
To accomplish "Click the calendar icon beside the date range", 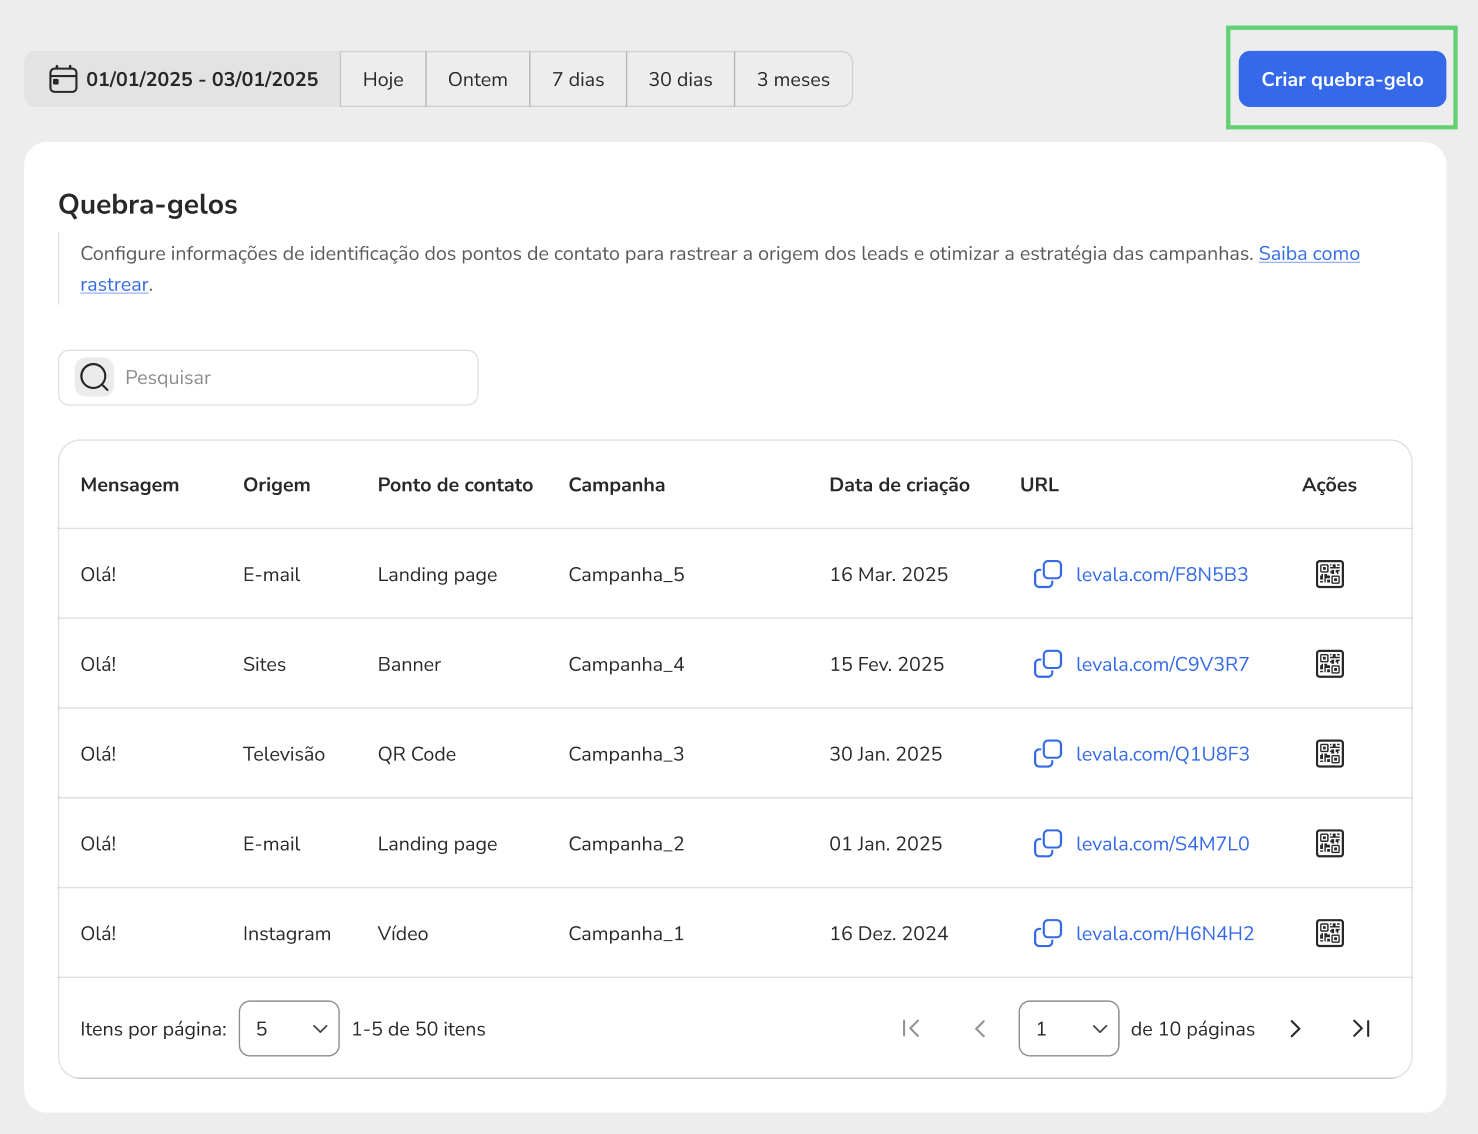I will point(63,79).
